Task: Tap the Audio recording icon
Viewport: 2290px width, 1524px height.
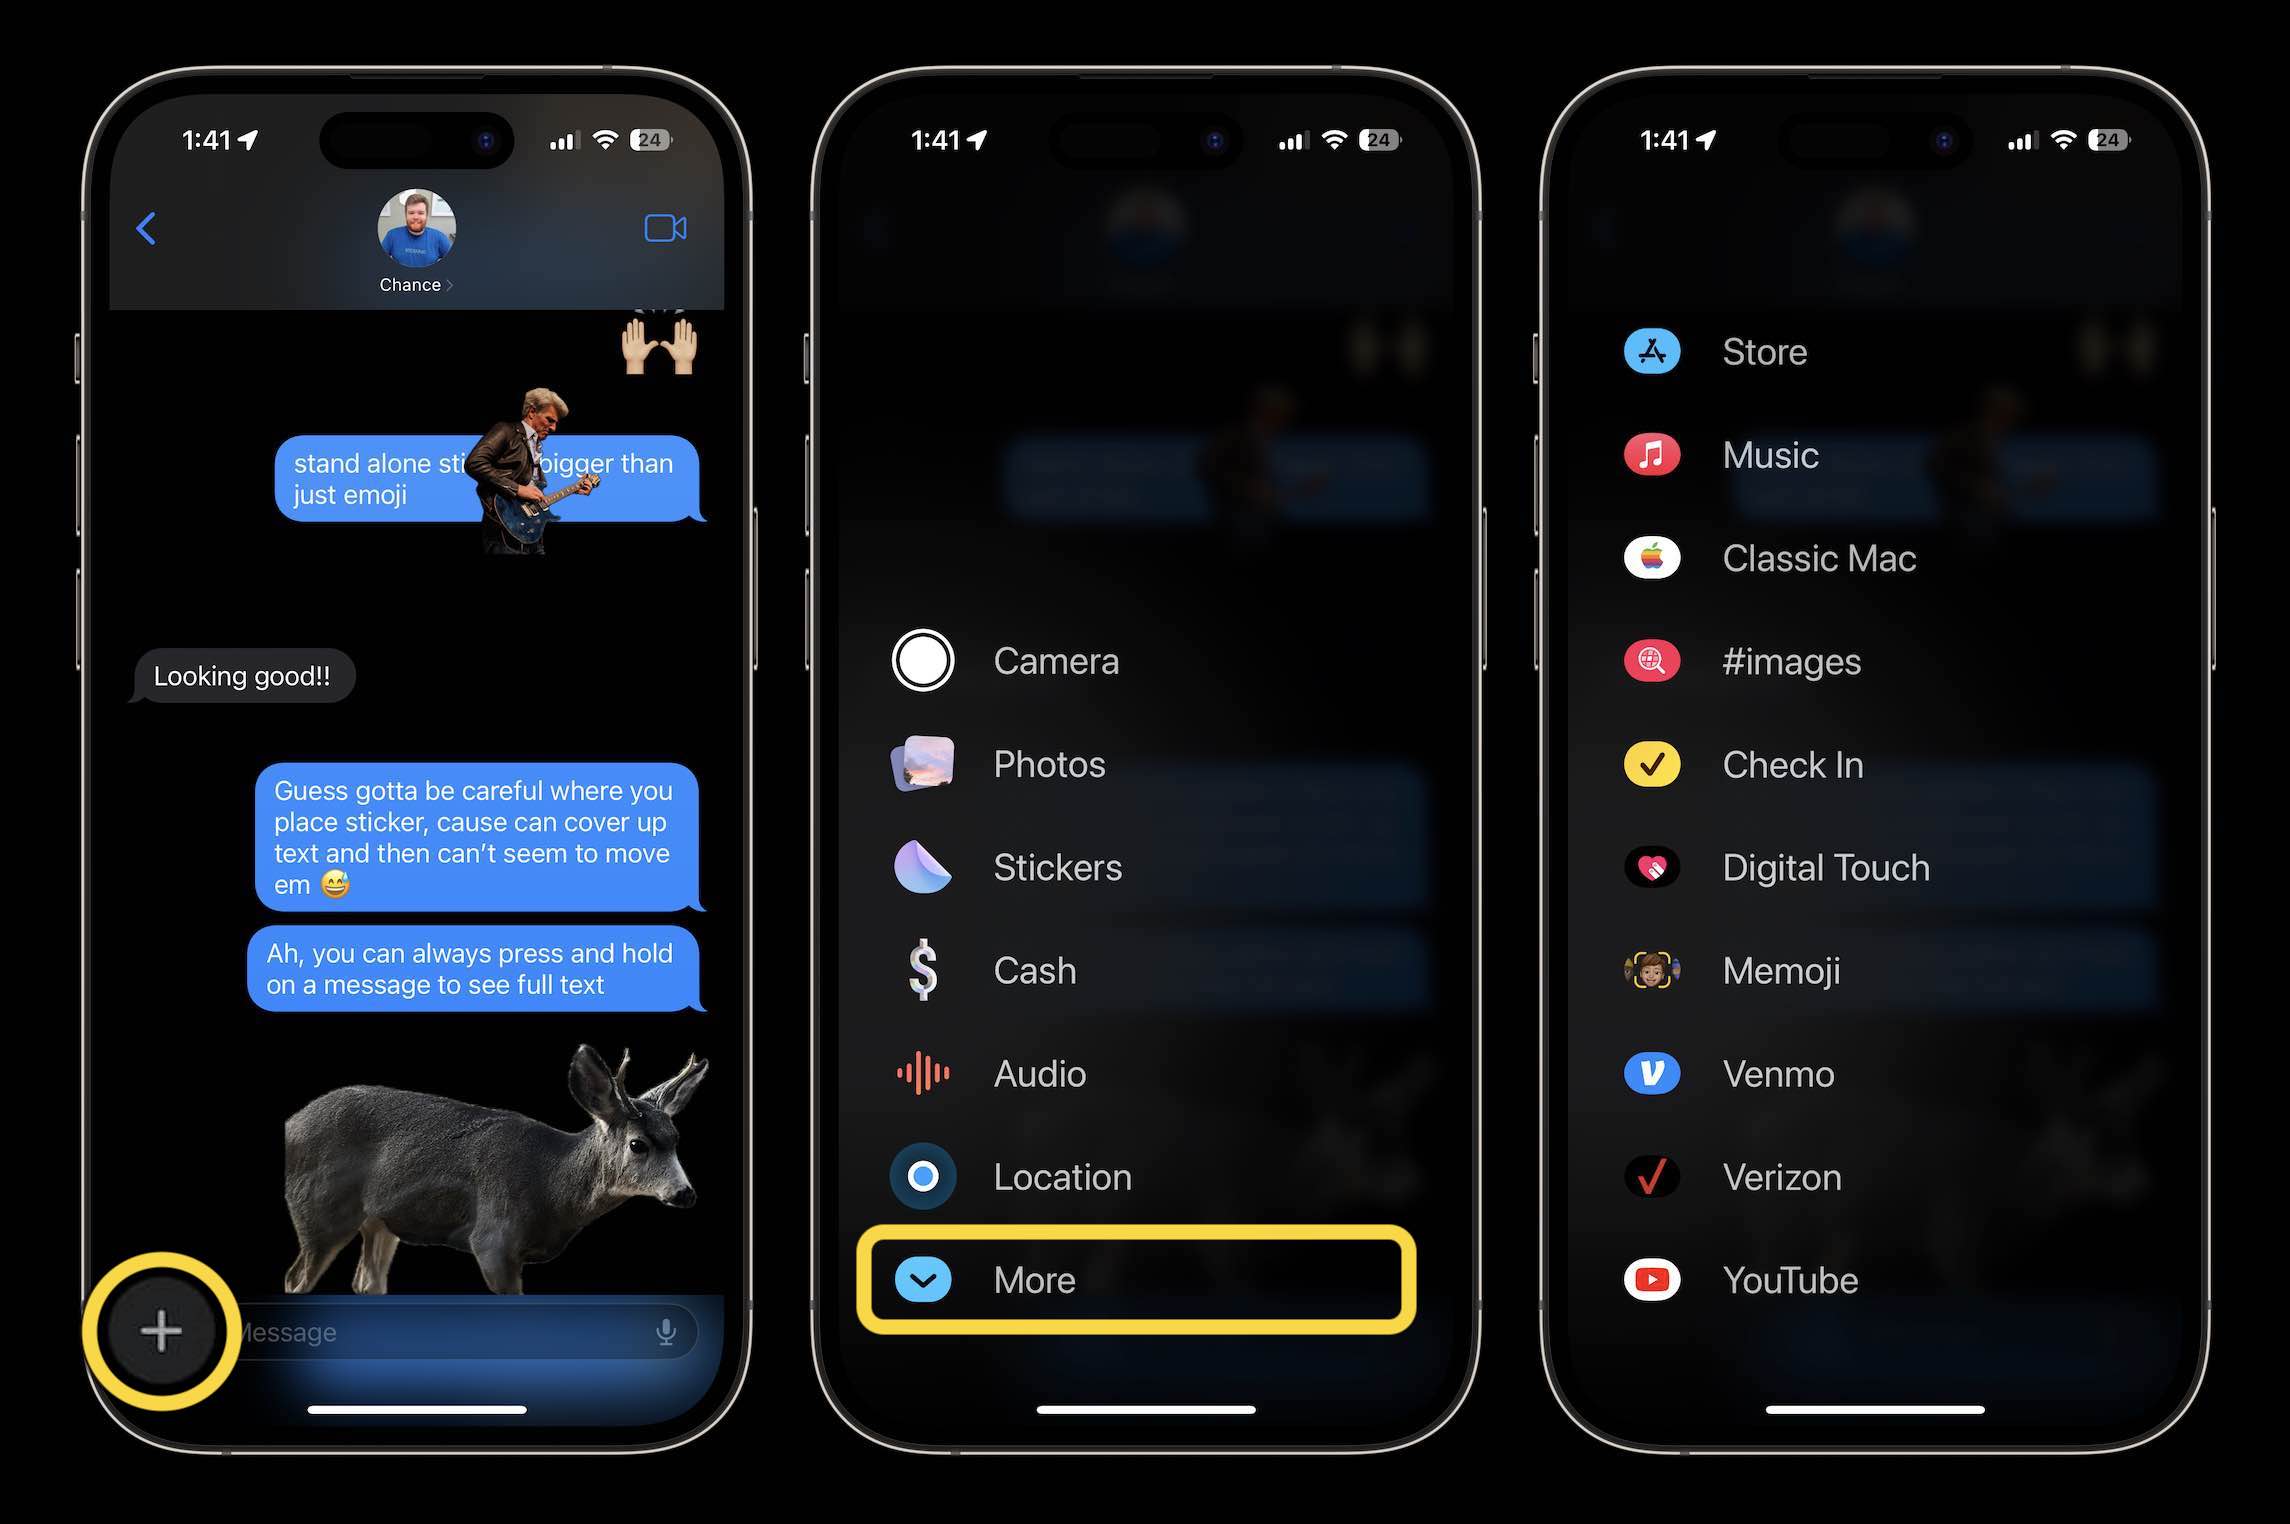Action: point(923,1072)
